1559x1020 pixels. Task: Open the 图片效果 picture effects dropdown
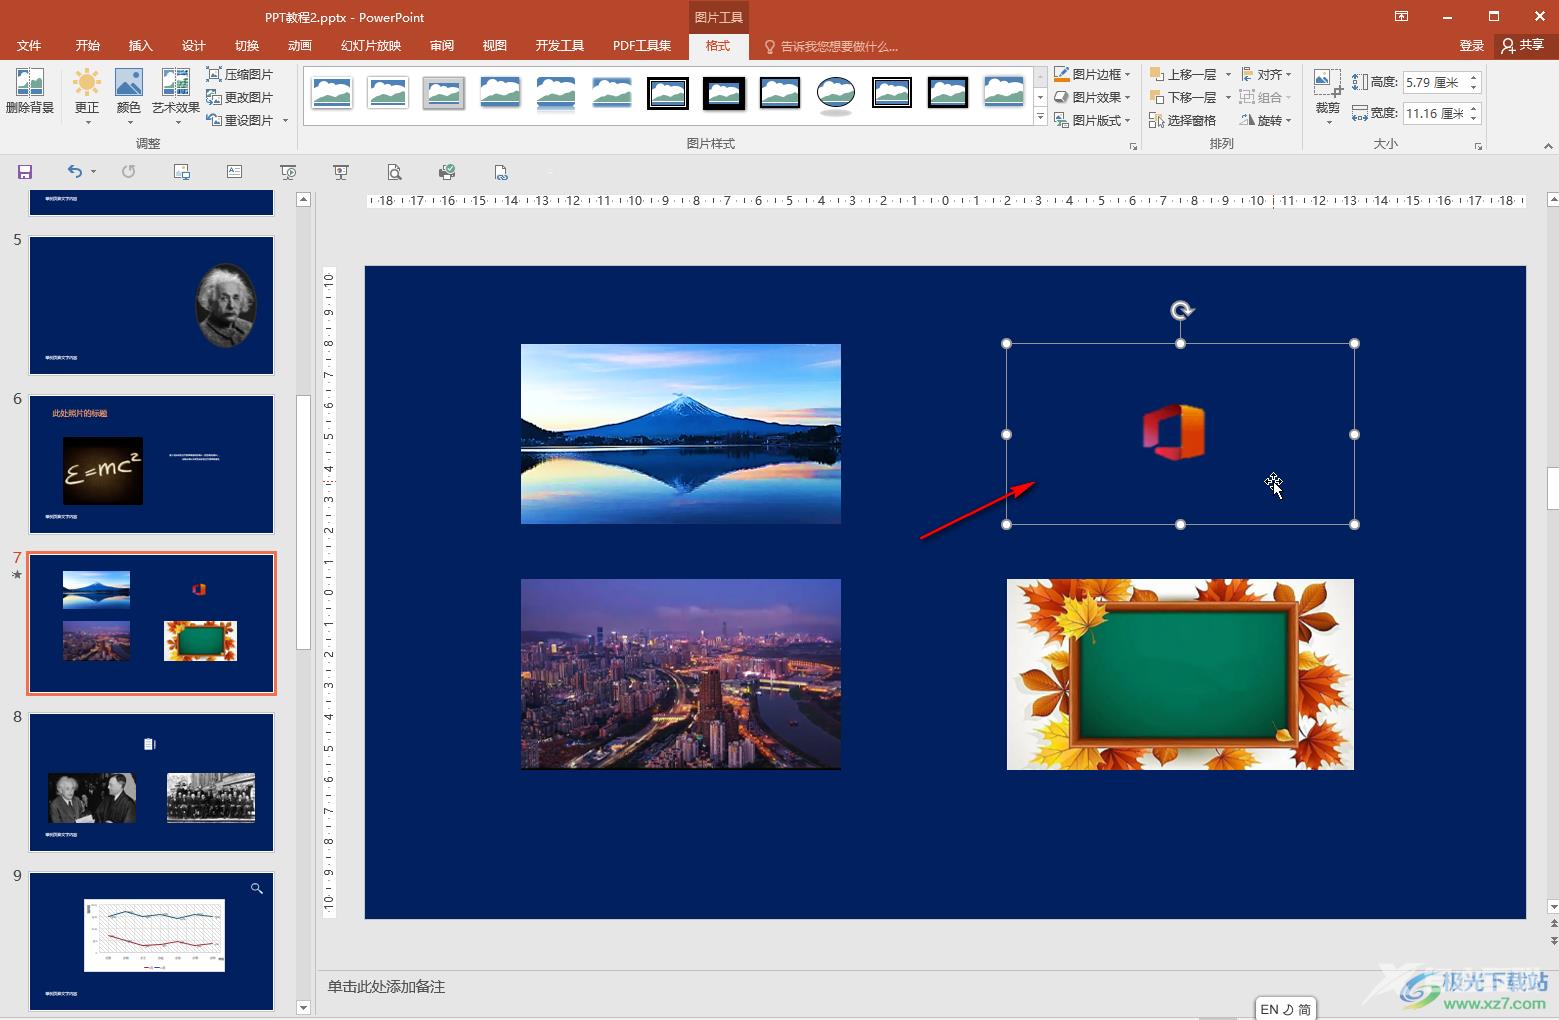[x=1092, y=97]
